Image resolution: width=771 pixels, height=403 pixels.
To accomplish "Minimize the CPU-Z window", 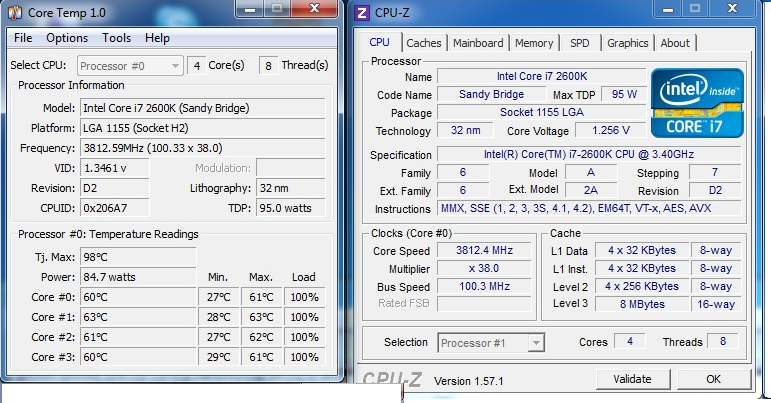I will click(668, 8).
